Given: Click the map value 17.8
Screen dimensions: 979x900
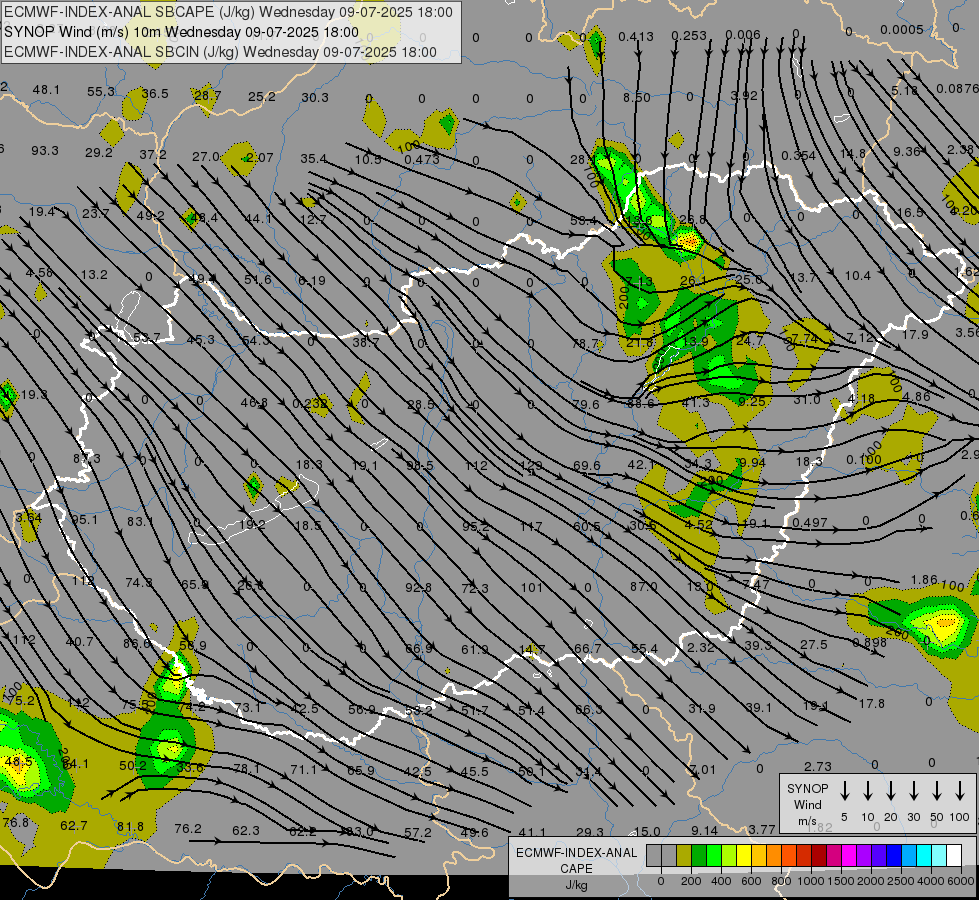Looking at the screenshot, I should coord(871,704).
